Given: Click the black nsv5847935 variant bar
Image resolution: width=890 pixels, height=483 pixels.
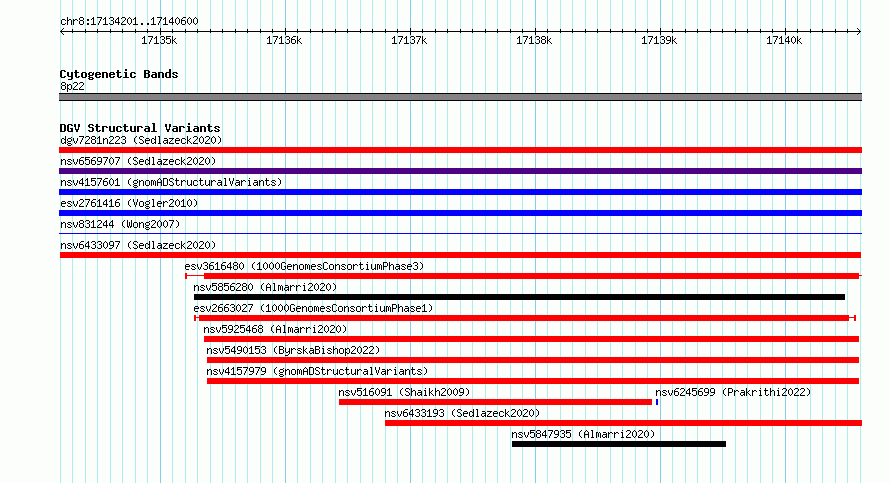Looking at the screenshot, I should 619,444.
